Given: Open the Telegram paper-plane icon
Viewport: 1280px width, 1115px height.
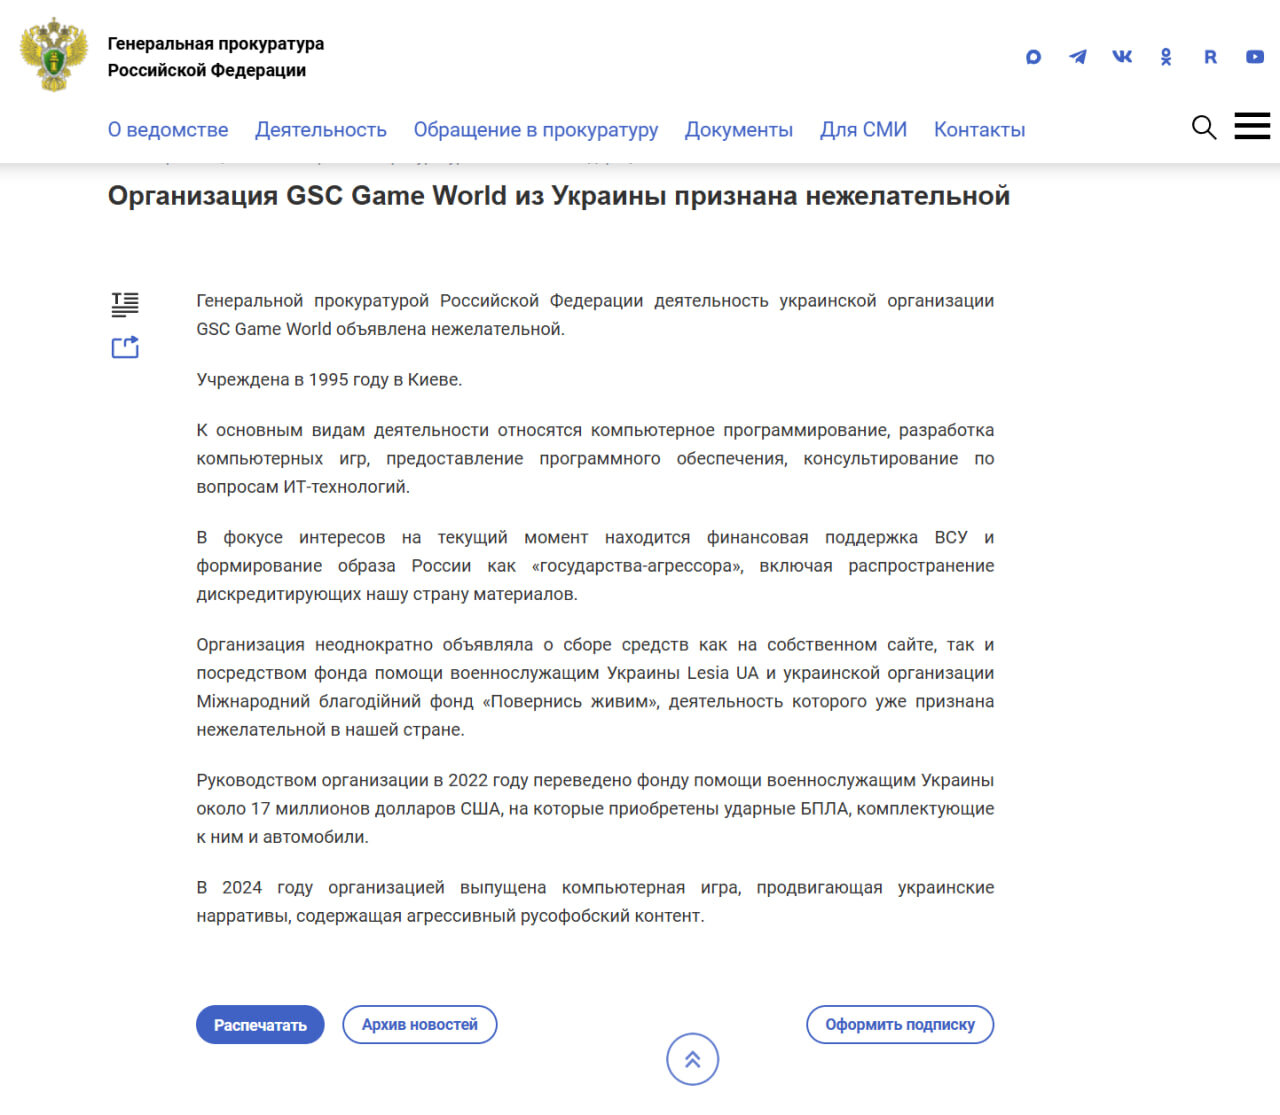Looking at the screenshot, I should pos(1078,57).
